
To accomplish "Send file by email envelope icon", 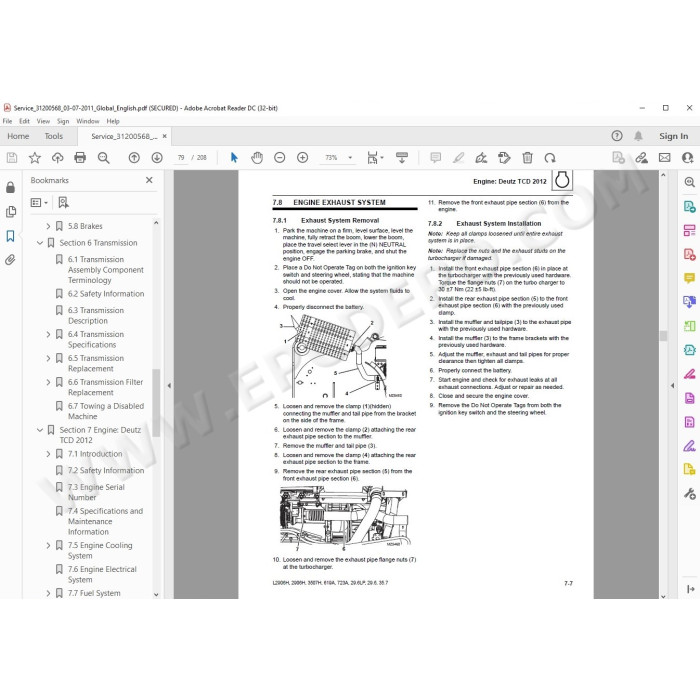I will point(664,158).
